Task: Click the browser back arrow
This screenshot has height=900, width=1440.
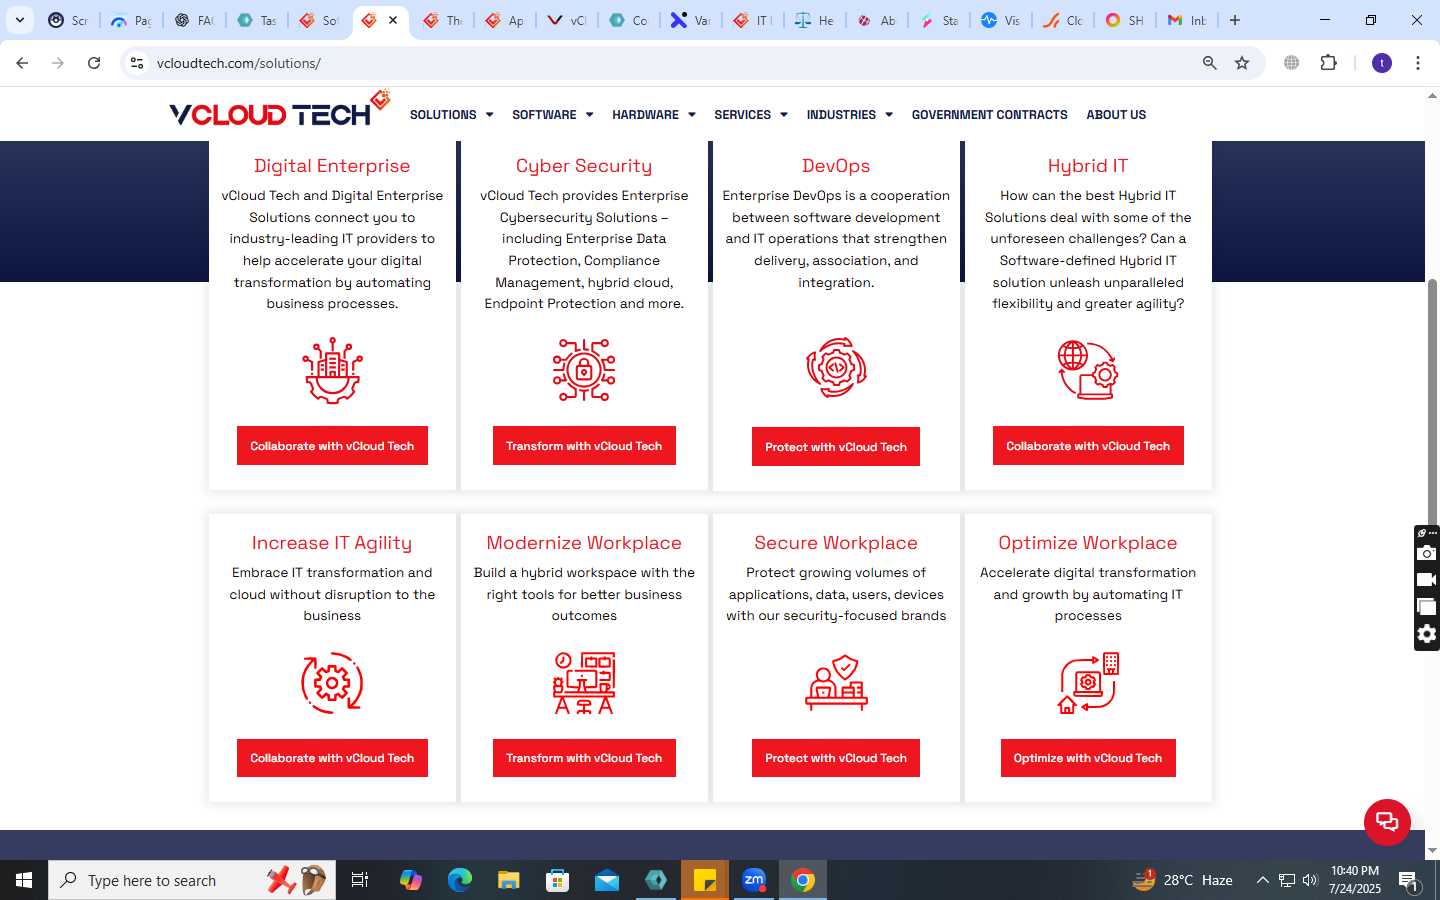Action: (x=22, y=63)
